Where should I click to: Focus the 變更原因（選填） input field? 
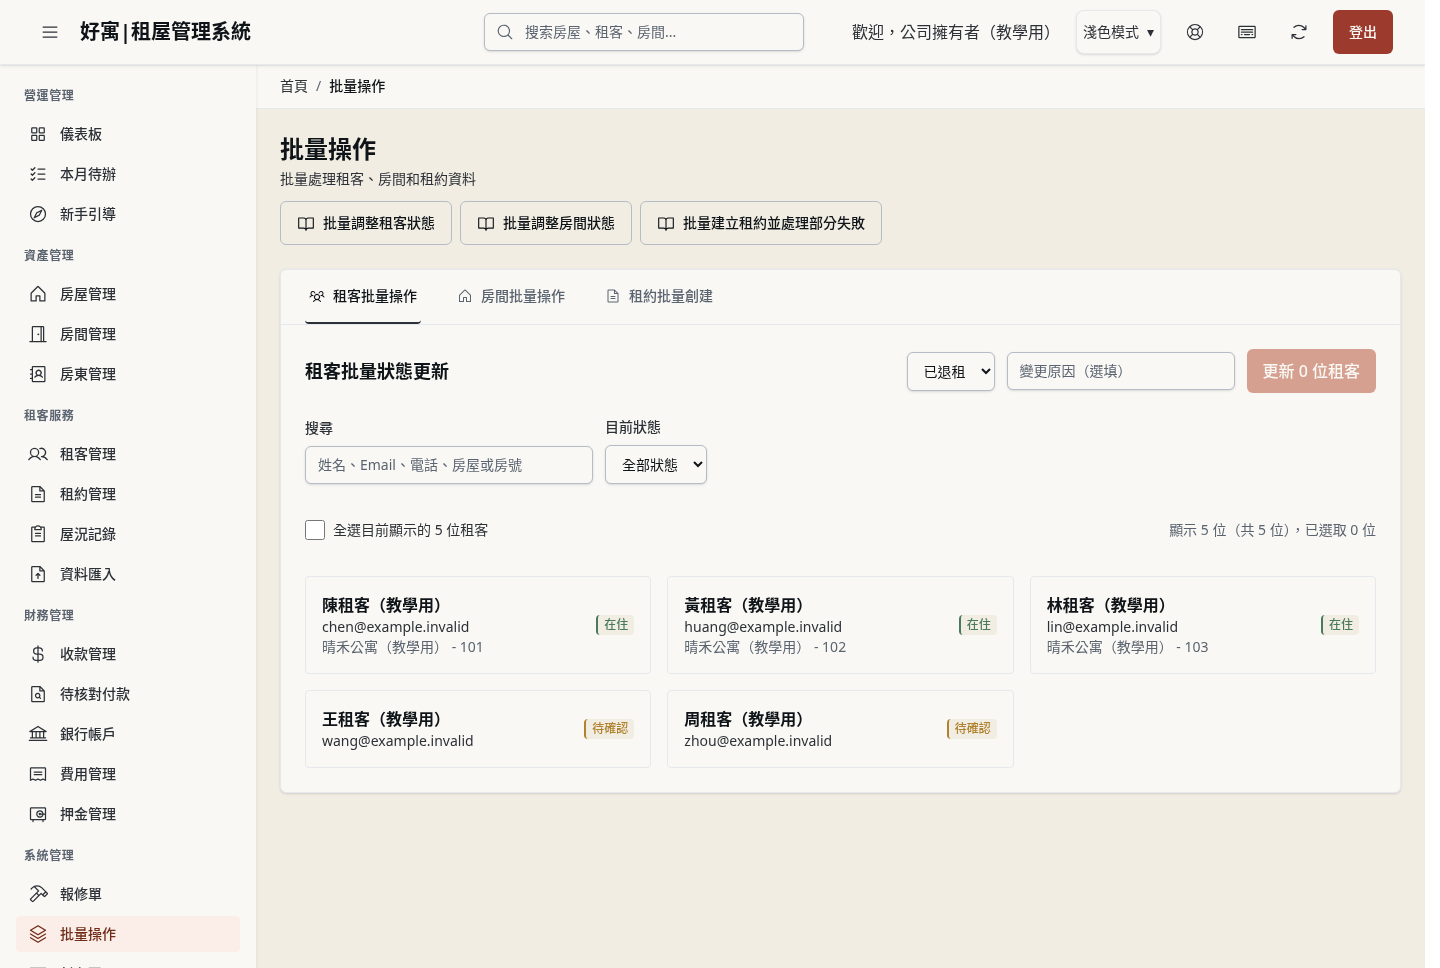point(1121,371)
